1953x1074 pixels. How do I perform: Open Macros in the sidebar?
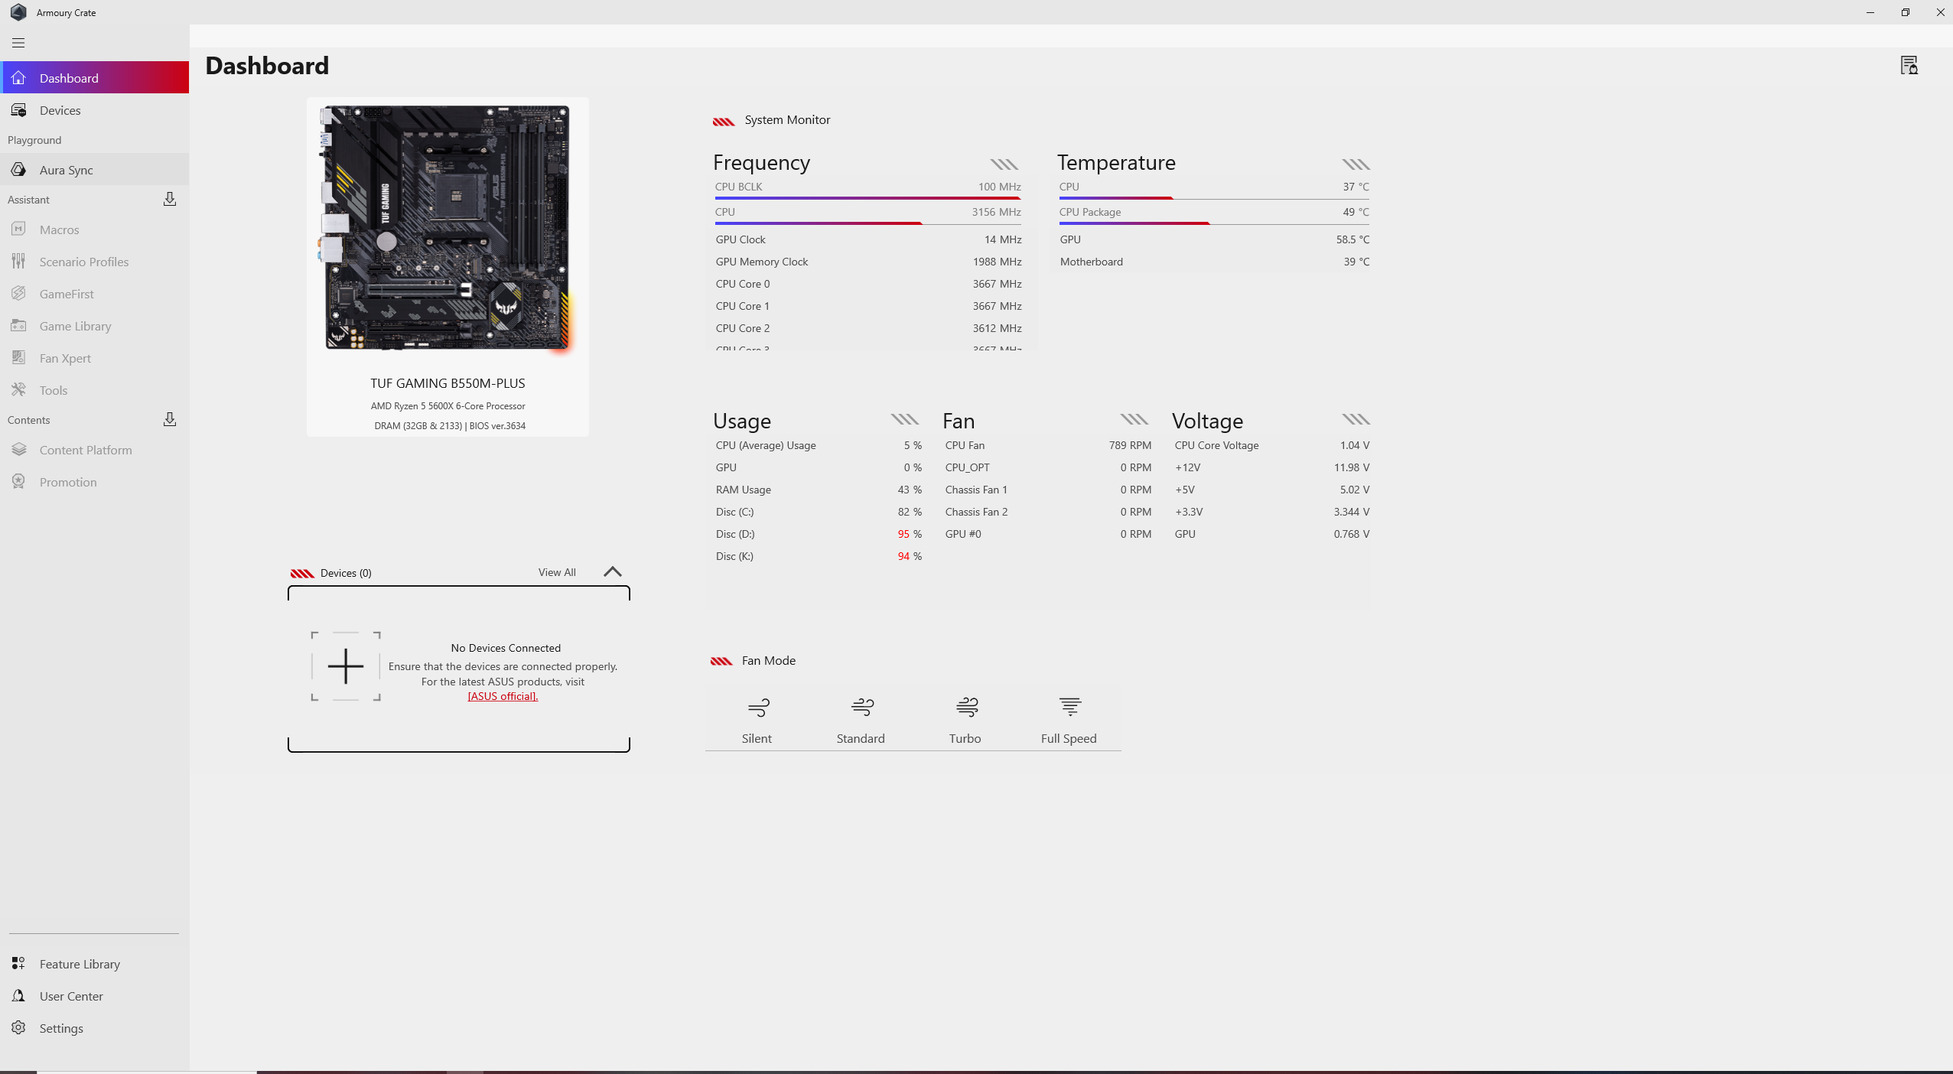coord(95,230)
